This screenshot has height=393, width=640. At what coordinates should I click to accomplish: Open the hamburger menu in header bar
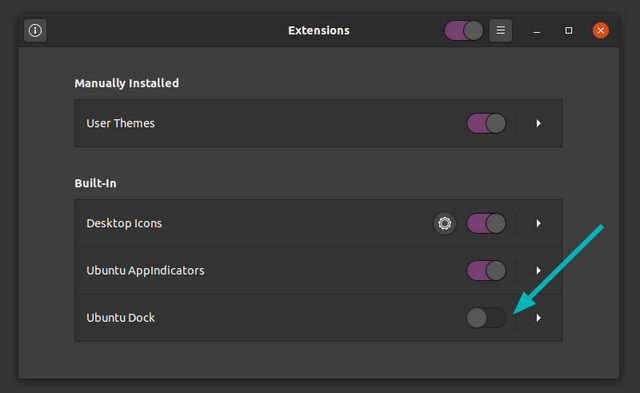[500, 30]
